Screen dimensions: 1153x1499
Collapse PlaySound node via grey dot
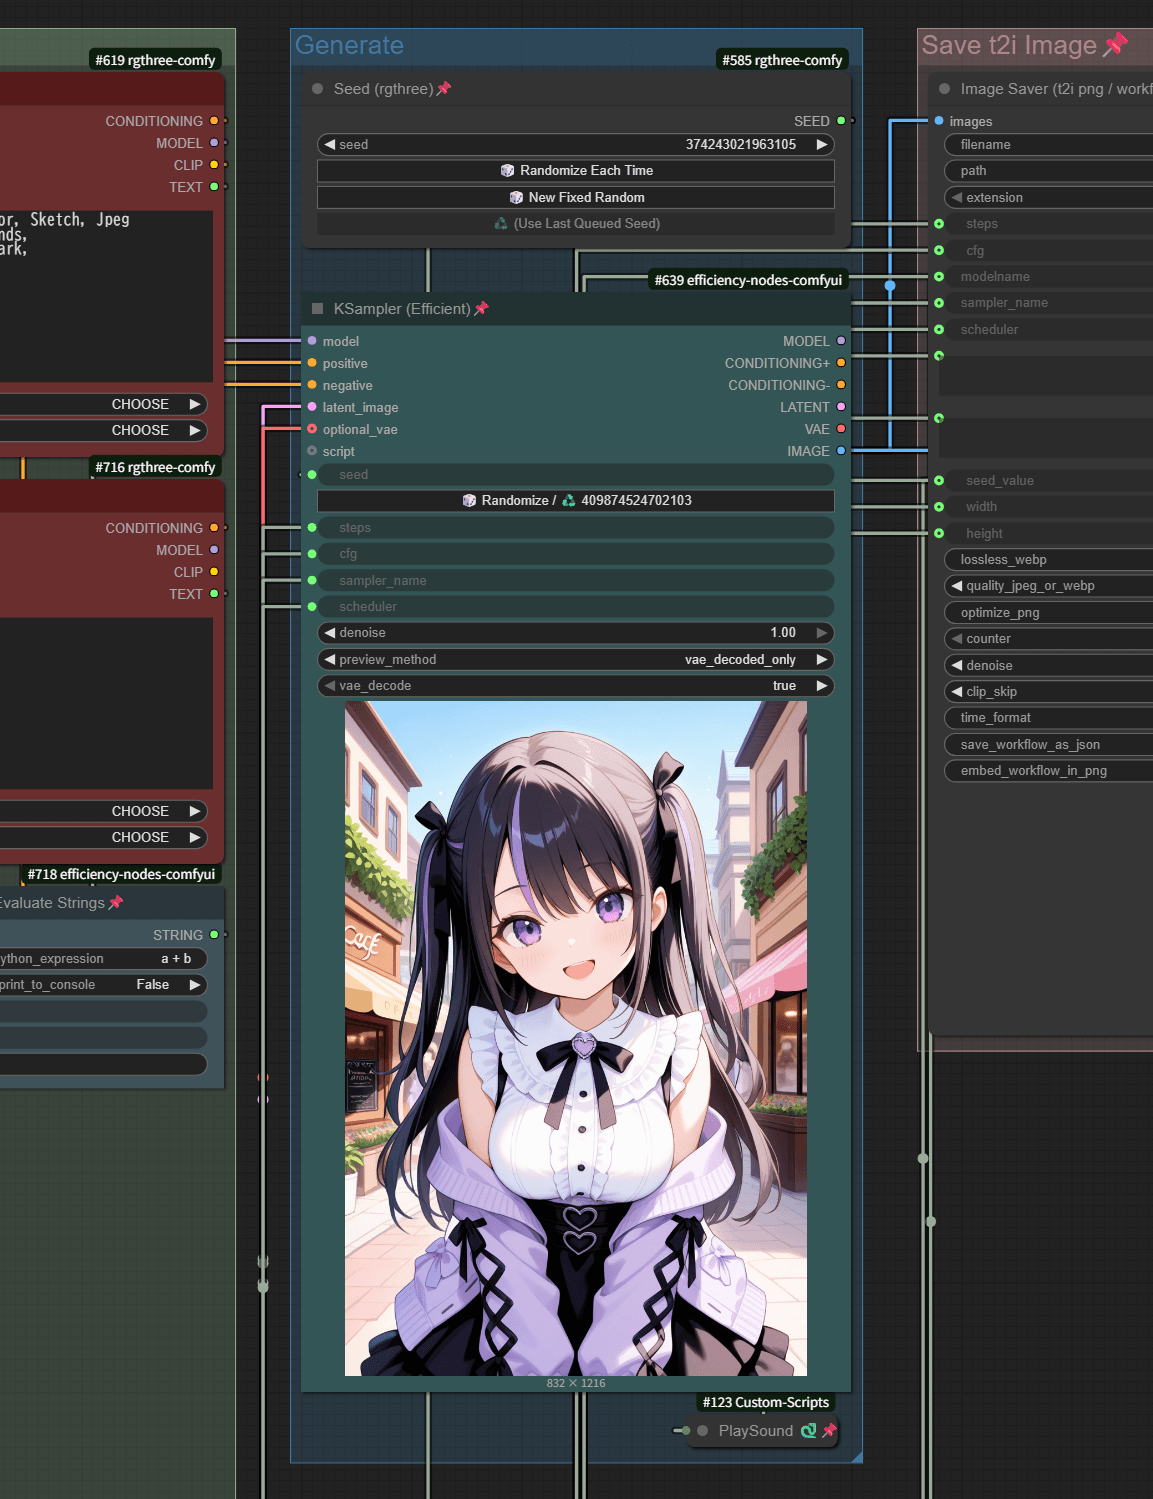(x=703, y=1431)
